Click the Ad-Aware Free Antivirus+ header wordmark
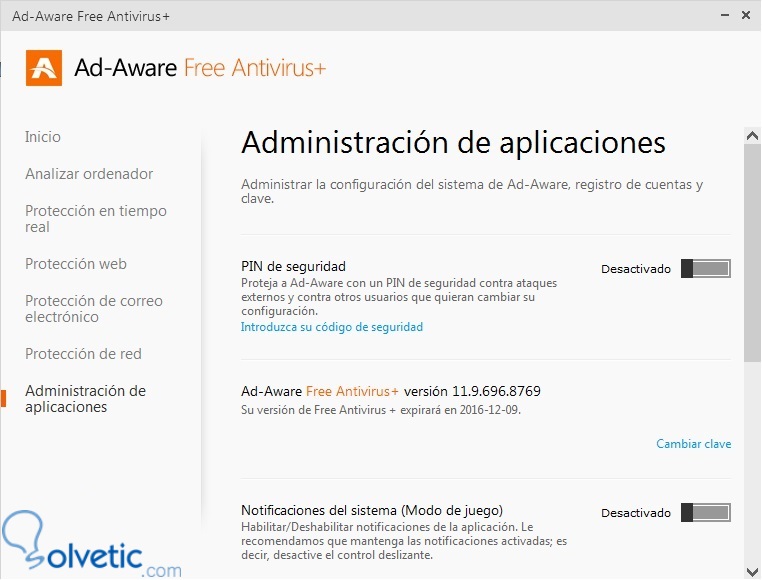This screenshot has height=580, width=762. coord(200,68)
